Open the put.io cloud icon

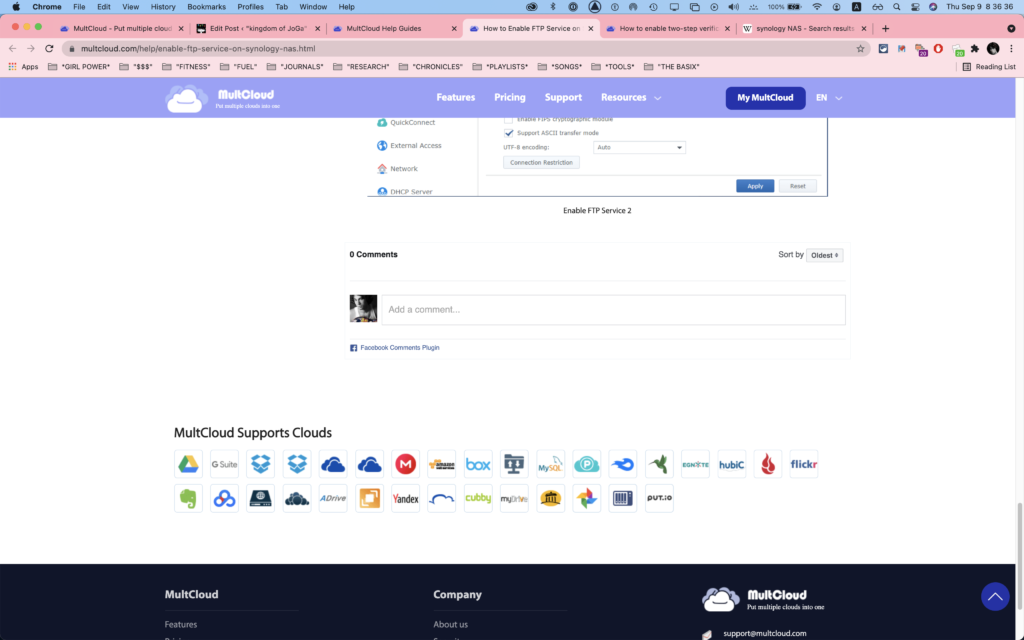coord(659,498)
